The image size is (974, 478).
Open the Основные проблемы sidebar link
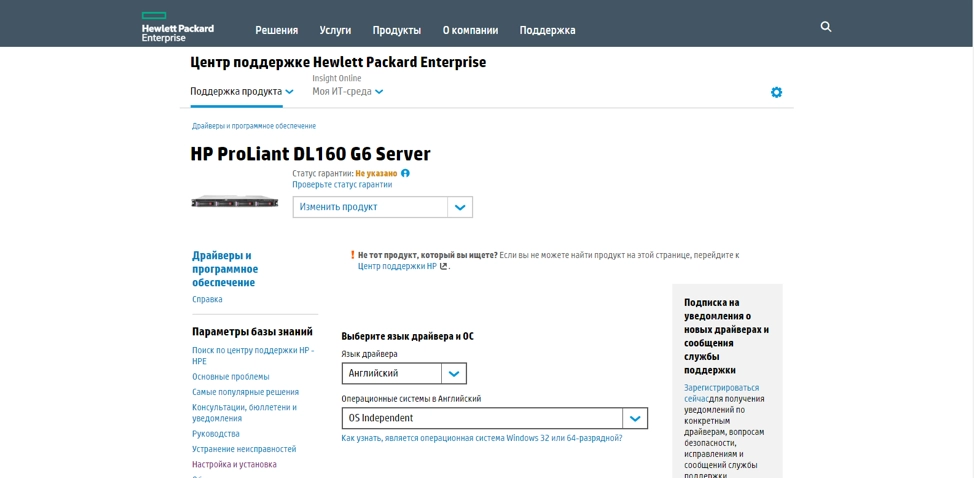point(230,377)
